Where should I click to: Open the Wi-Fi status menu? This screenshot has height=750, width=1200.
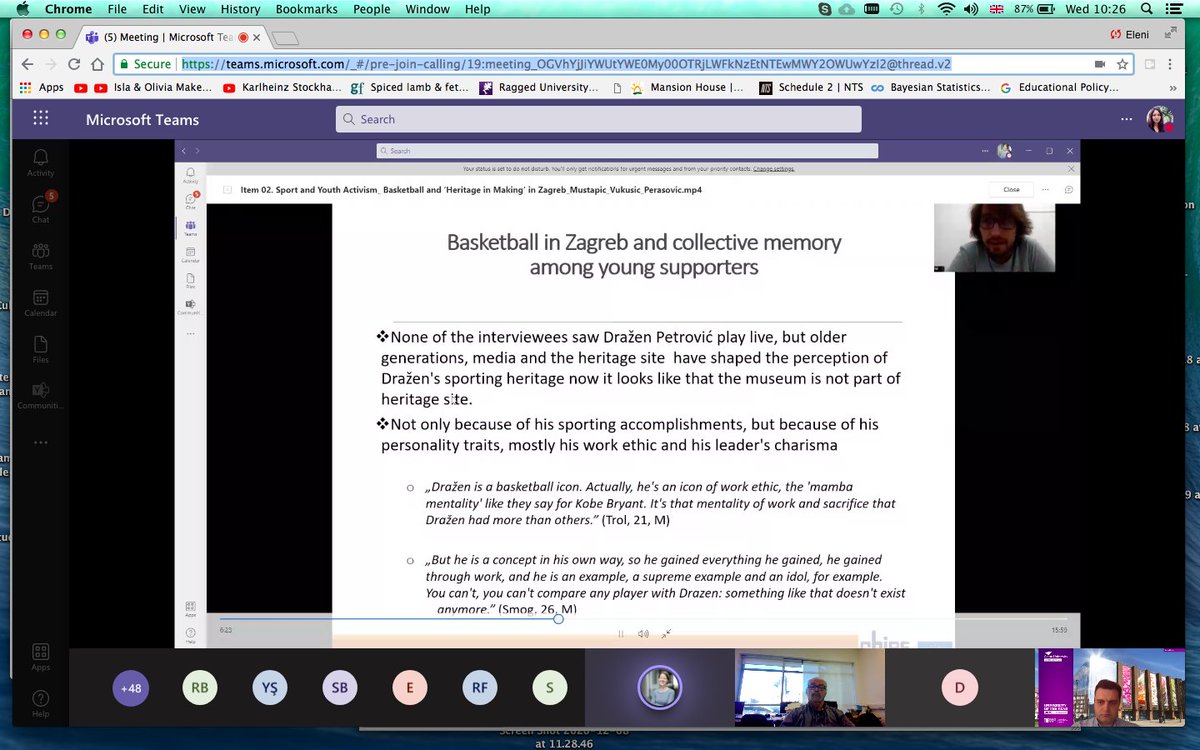click(946, 9)
